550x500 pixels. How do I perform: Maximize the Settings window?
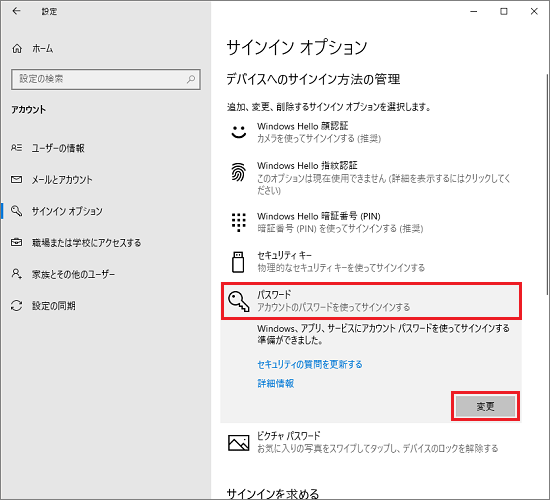(x=504, y=11)
